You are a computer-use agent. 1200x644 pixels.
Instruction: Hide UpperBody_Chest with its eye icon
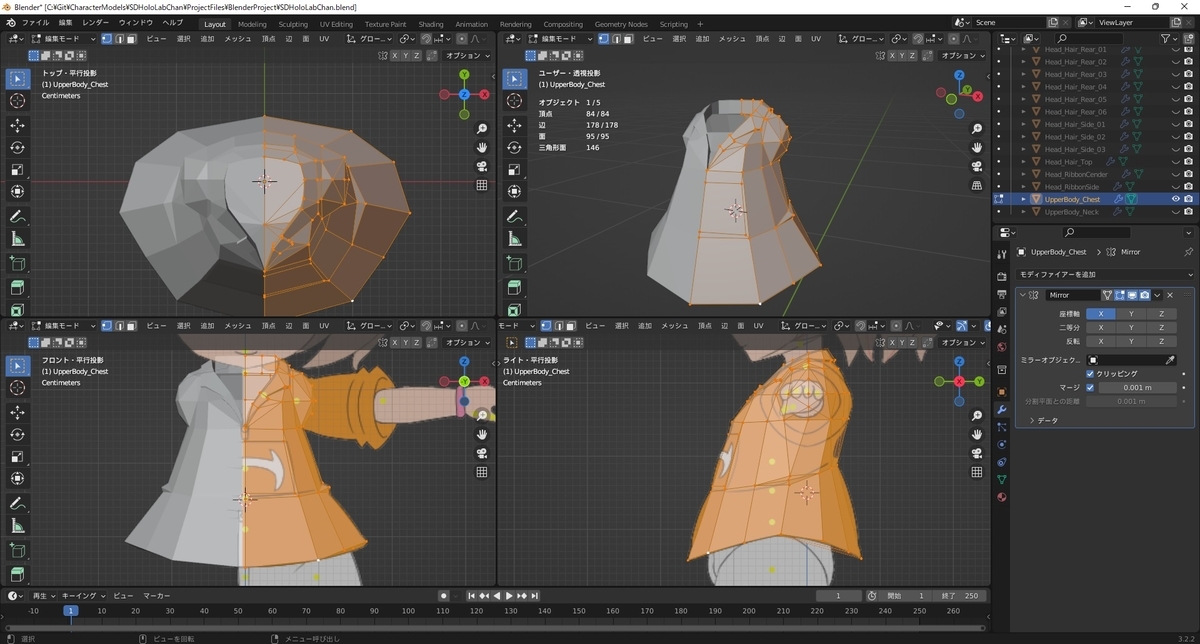coord(1175,199)
